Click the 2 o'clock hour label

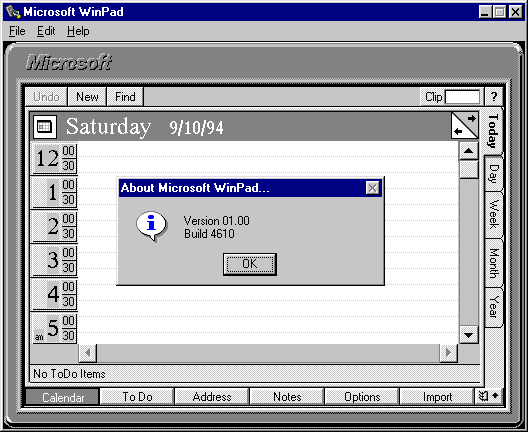click(53, 226)
